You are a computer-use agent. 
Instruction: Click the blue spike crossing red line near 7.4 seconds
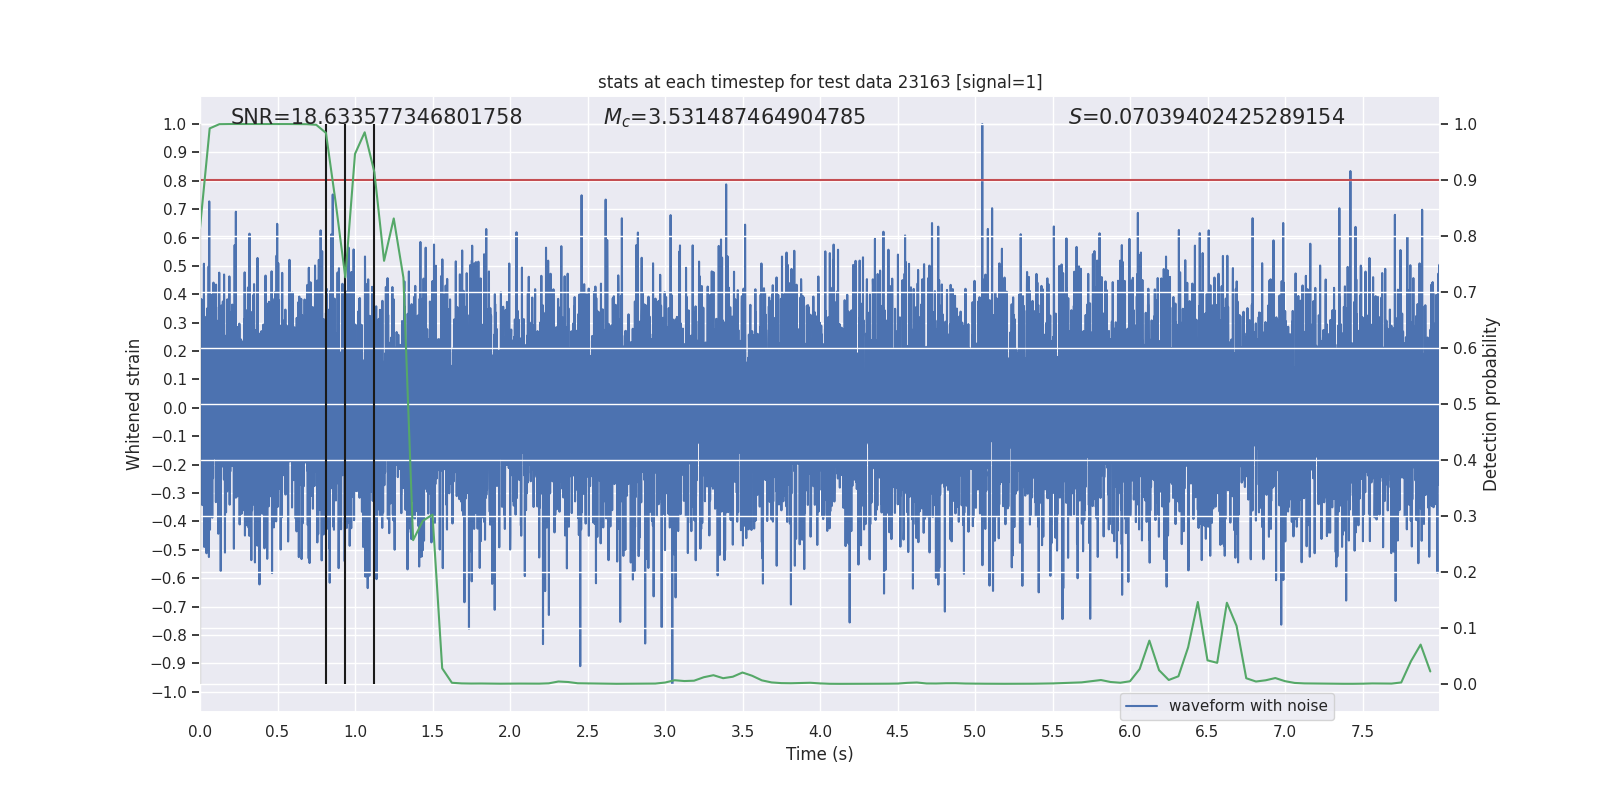[1350, 176]
